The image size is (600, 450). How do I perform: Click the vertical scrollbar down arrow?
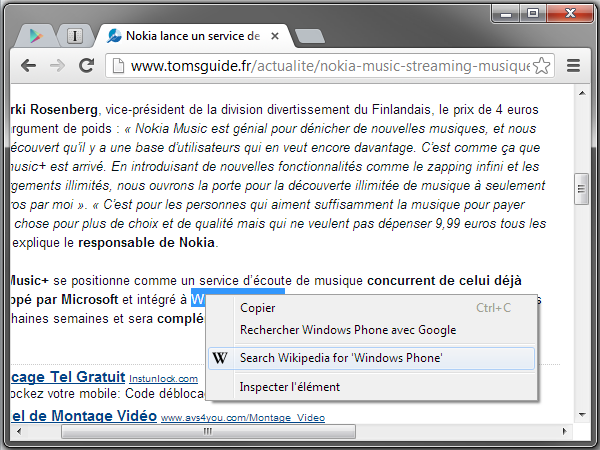click(x=582, y=414)
